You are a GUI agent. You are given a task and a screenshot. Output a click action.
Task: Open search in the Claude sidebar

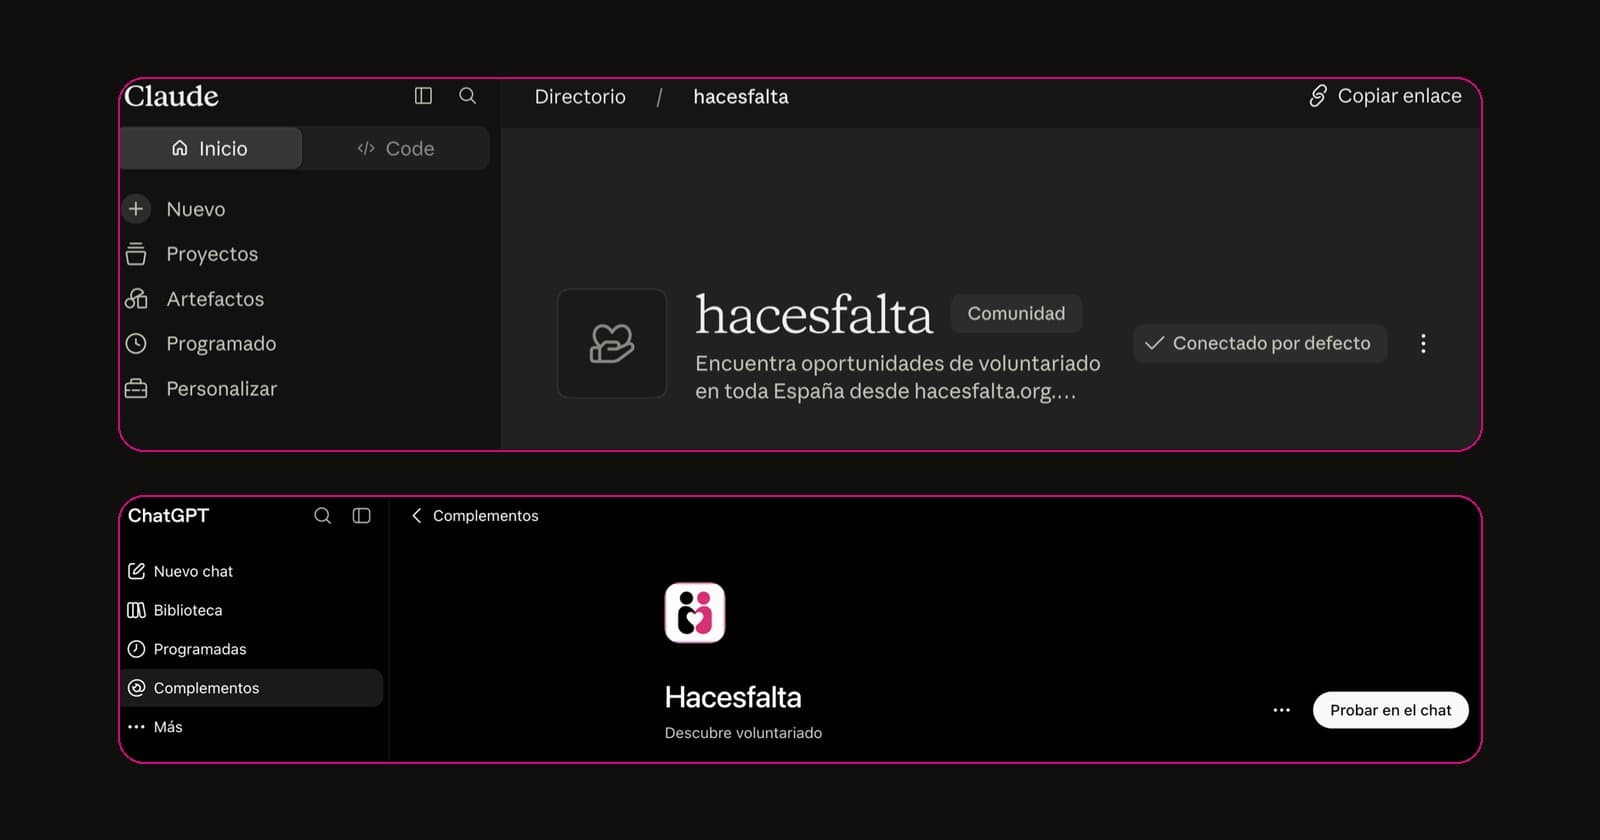467,96
